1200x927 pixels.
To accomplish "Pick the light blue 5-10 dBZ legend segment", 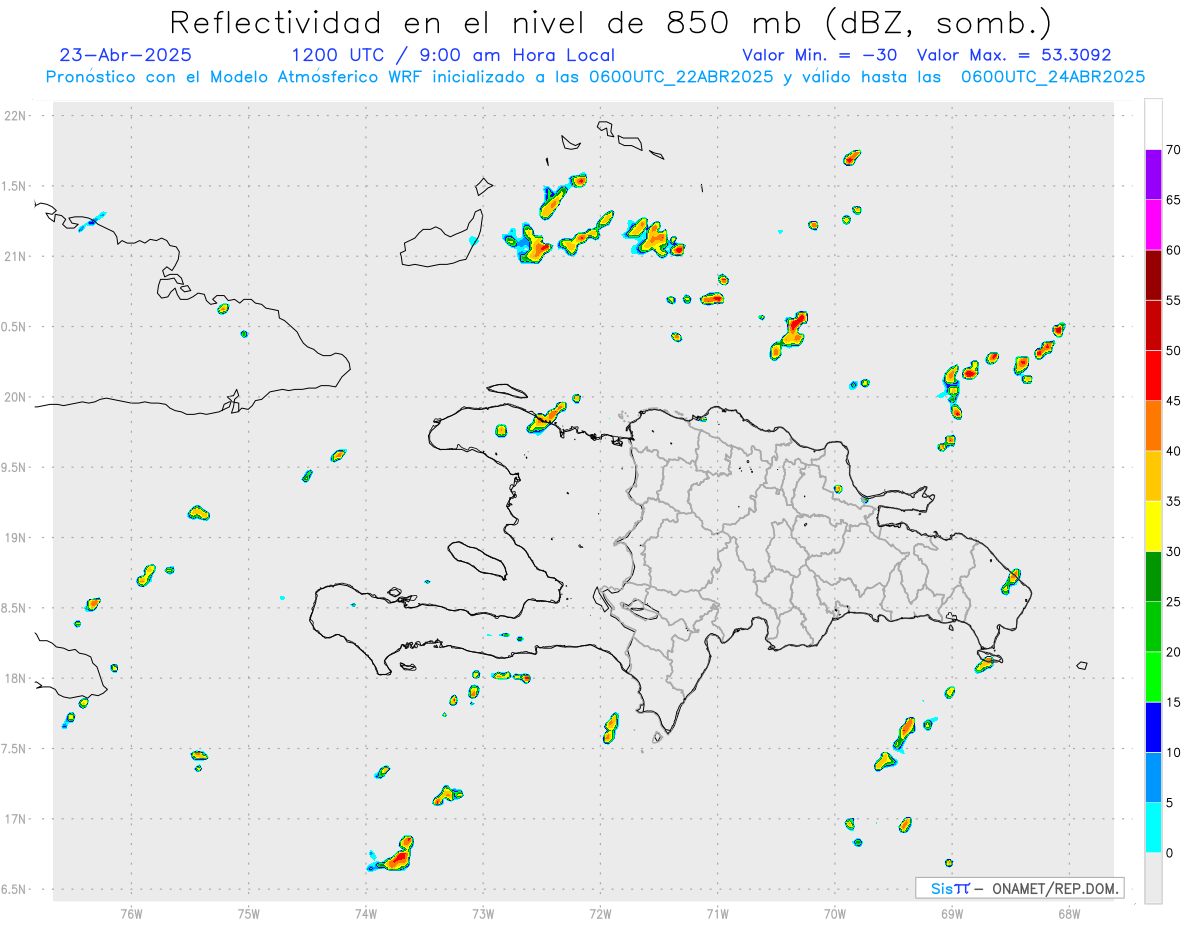I will (x=1153, y=778).
